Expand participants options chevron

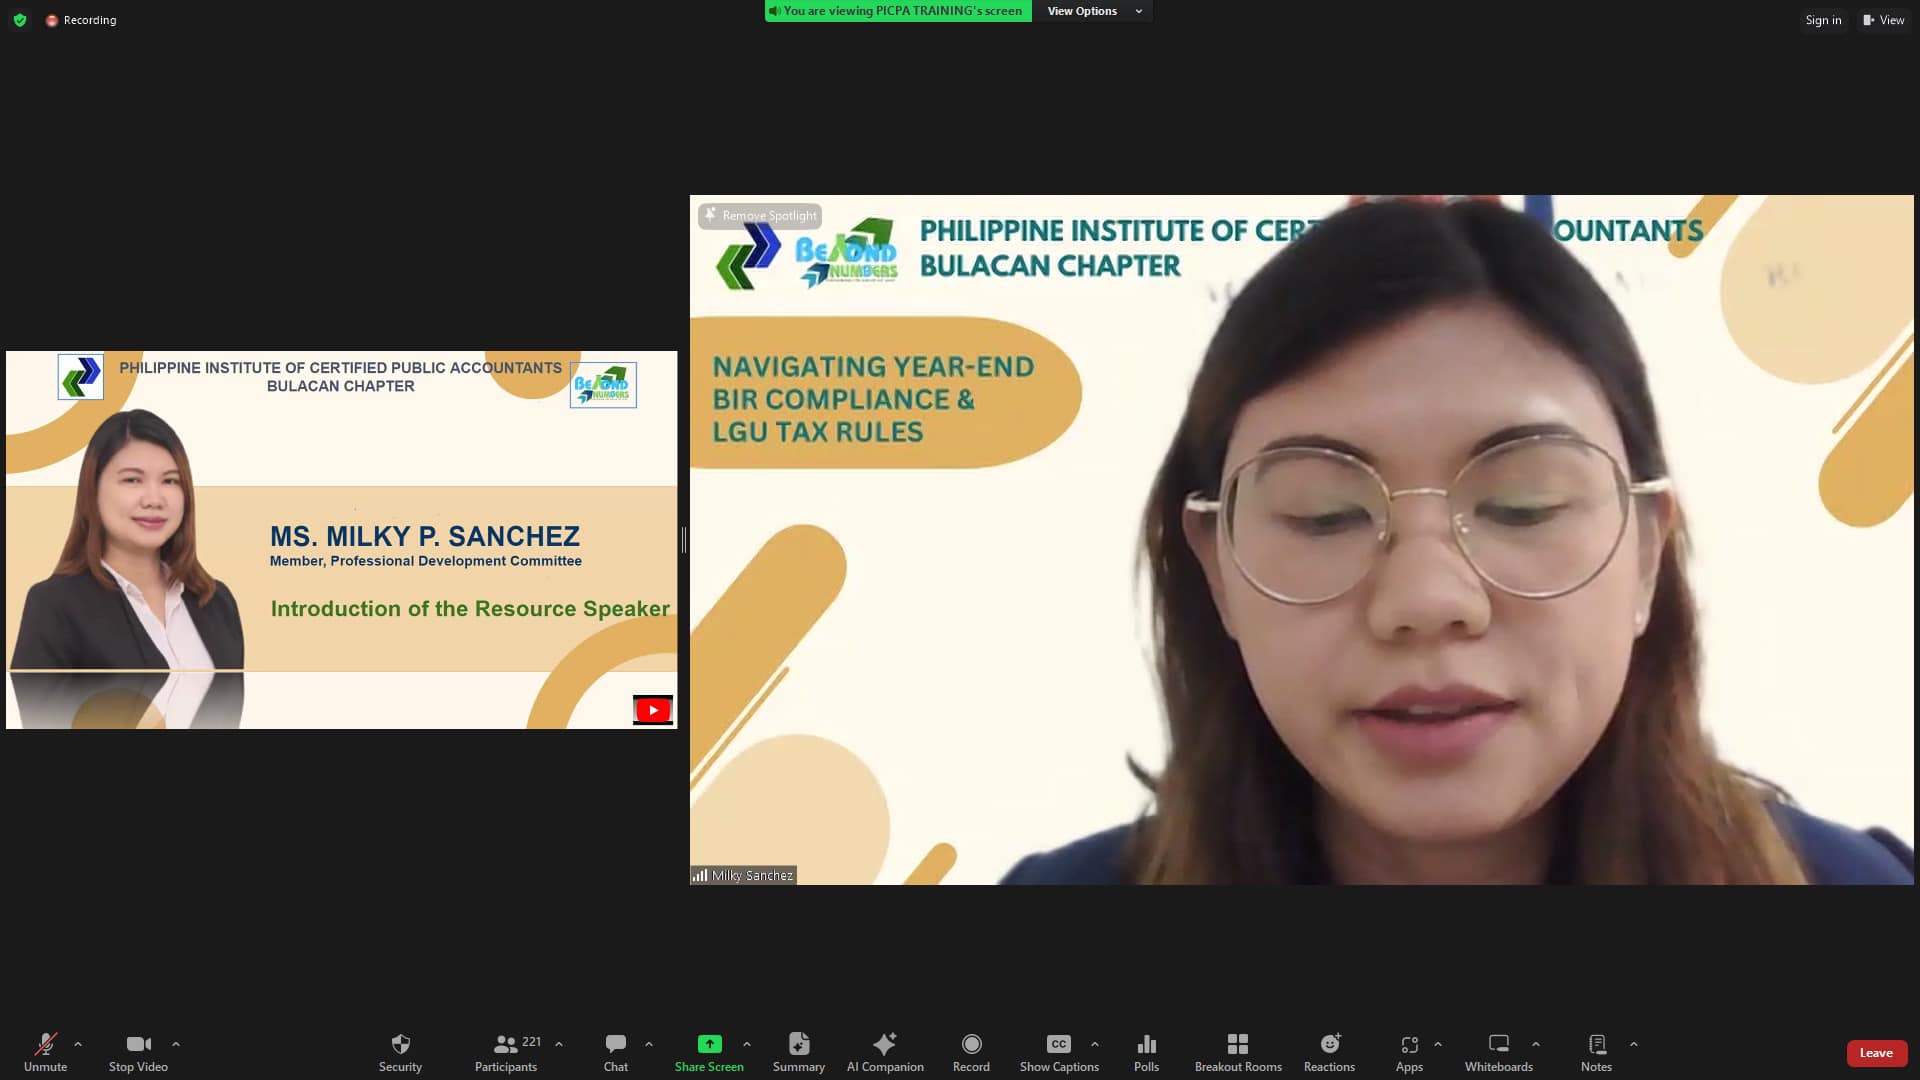point(559,1044)
